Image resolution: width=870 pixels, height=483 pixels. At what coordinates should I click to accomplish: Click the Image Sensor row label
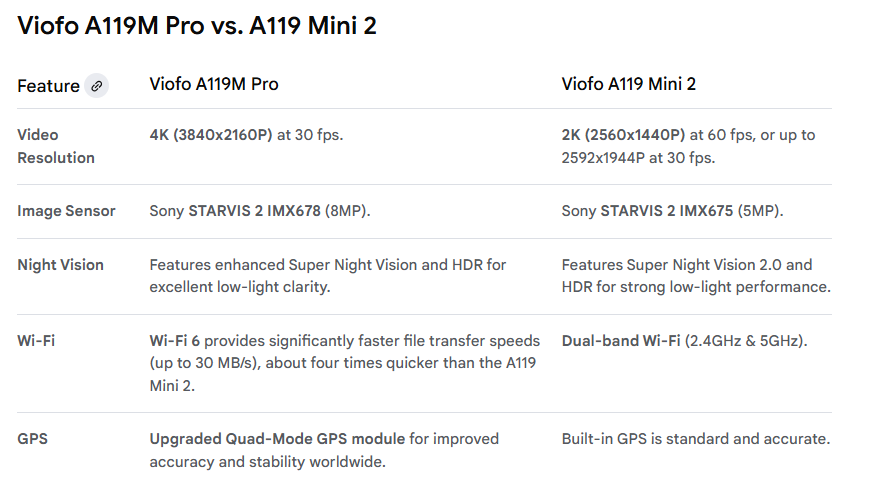66,211
